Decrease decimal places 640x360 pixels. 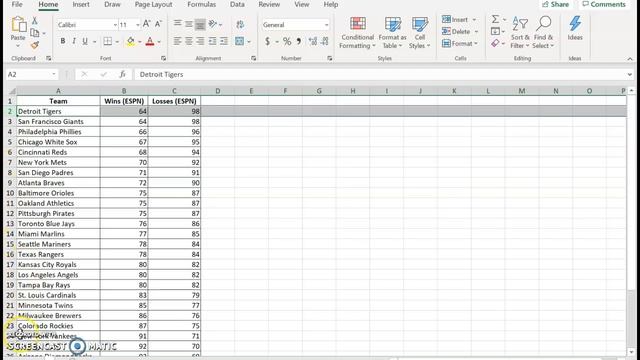[325, 41]
